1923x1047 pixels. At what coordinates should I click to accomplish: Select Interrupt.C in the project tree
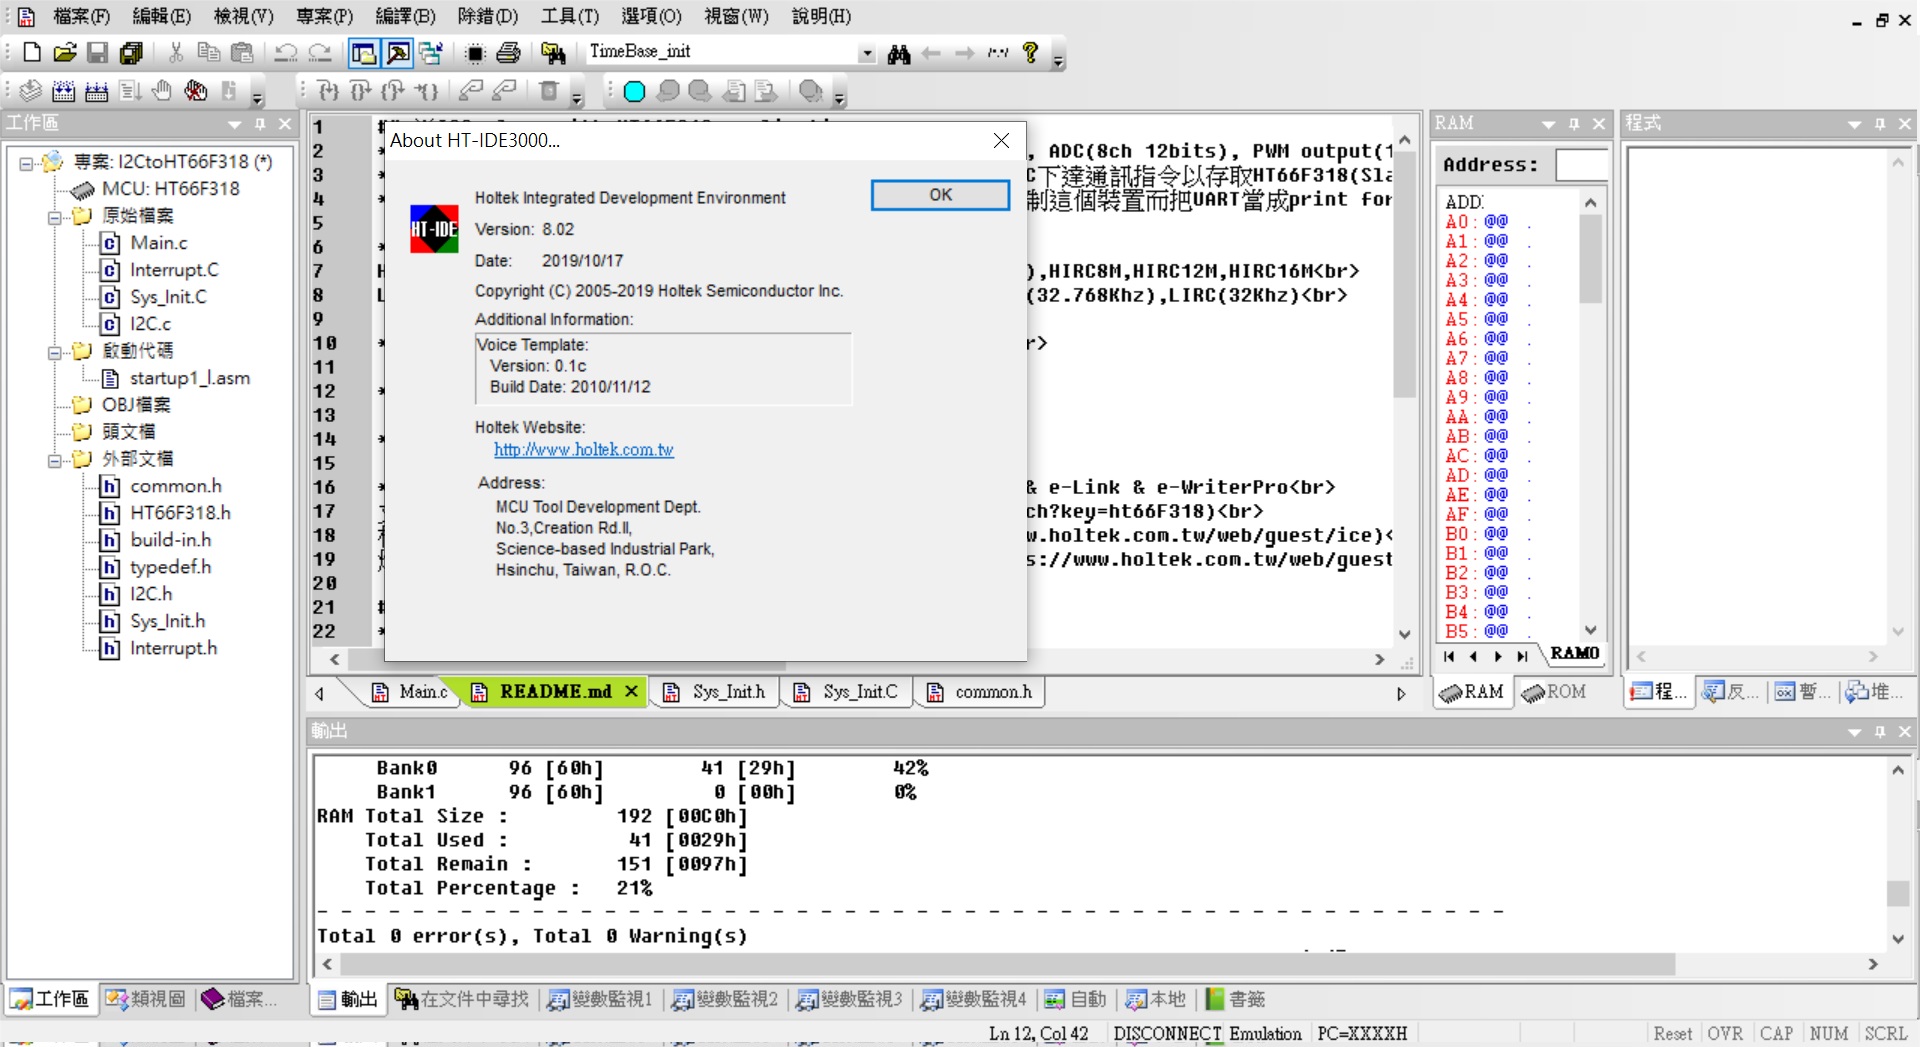(x=173, y=270)
